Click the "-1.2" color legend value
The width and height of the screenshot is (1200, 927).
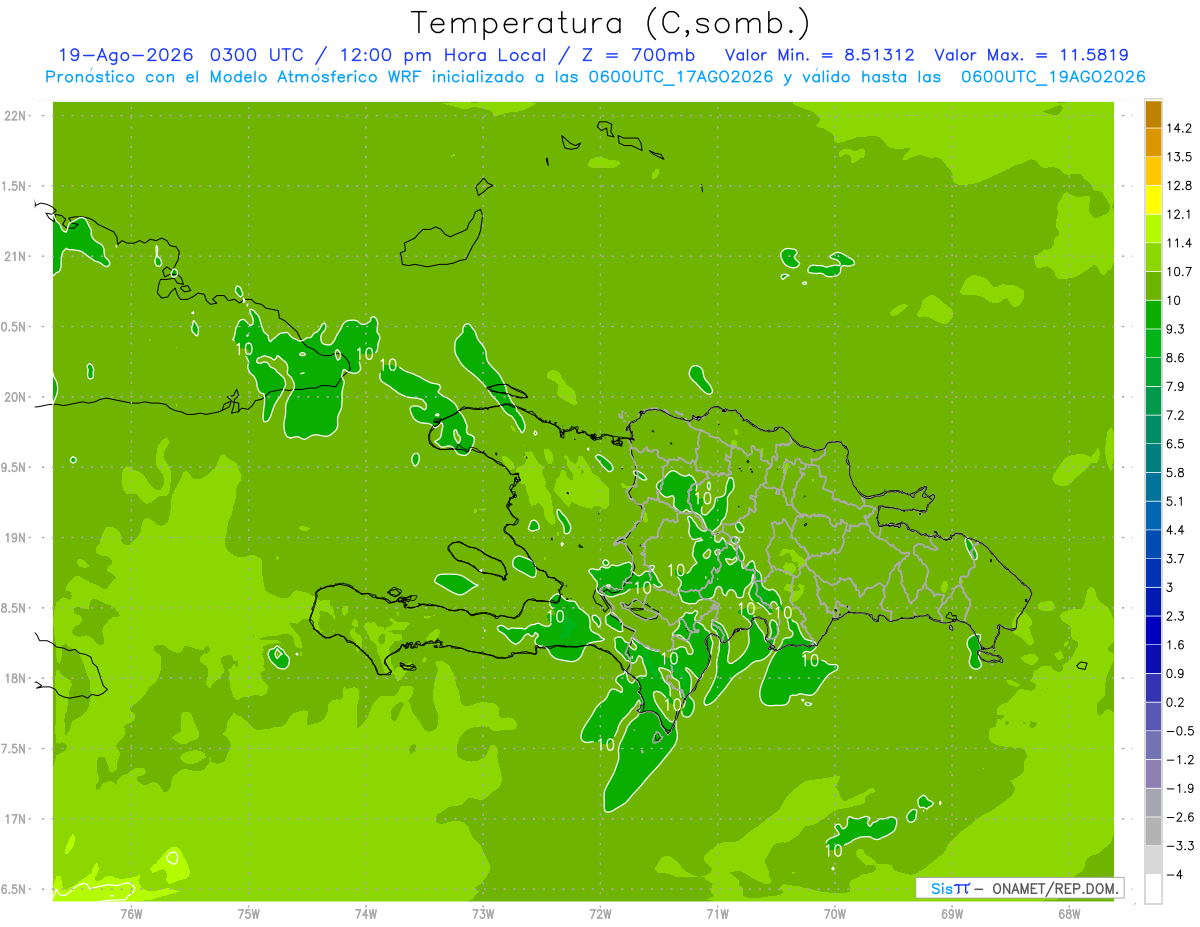(x=1179, y=760)
